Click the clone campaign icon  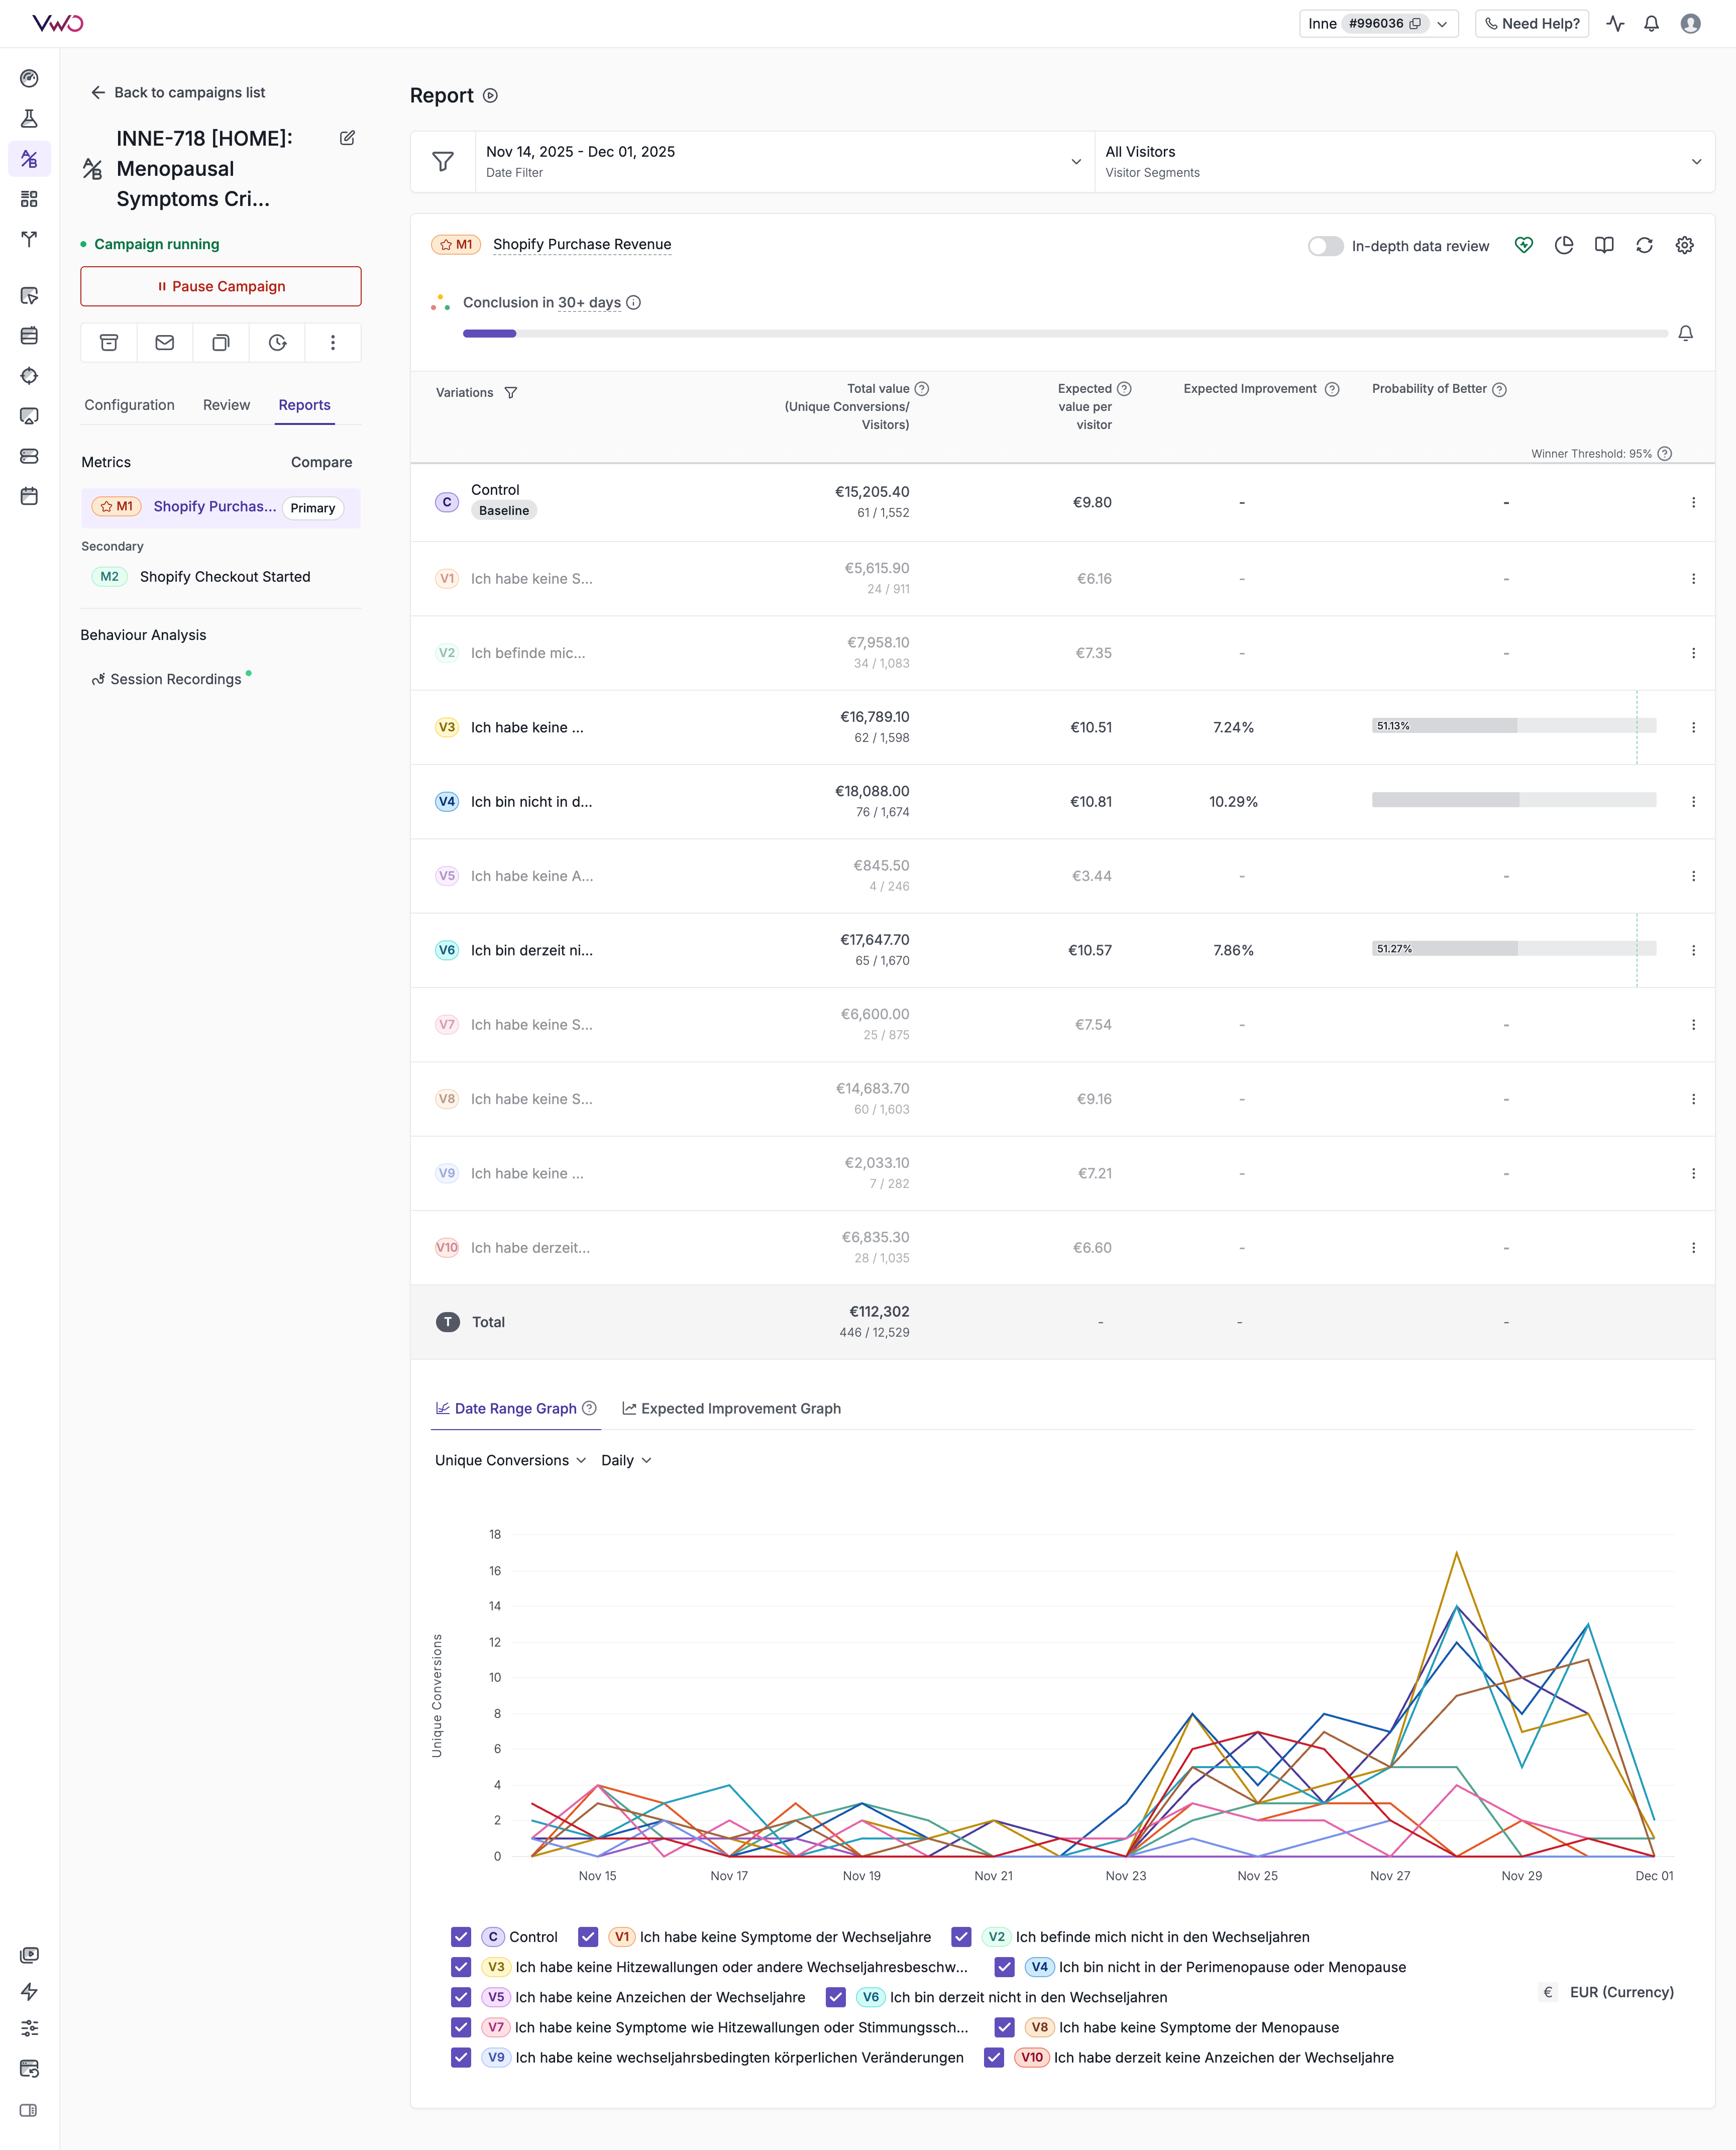pyautogui.click(x=221, y=343)
